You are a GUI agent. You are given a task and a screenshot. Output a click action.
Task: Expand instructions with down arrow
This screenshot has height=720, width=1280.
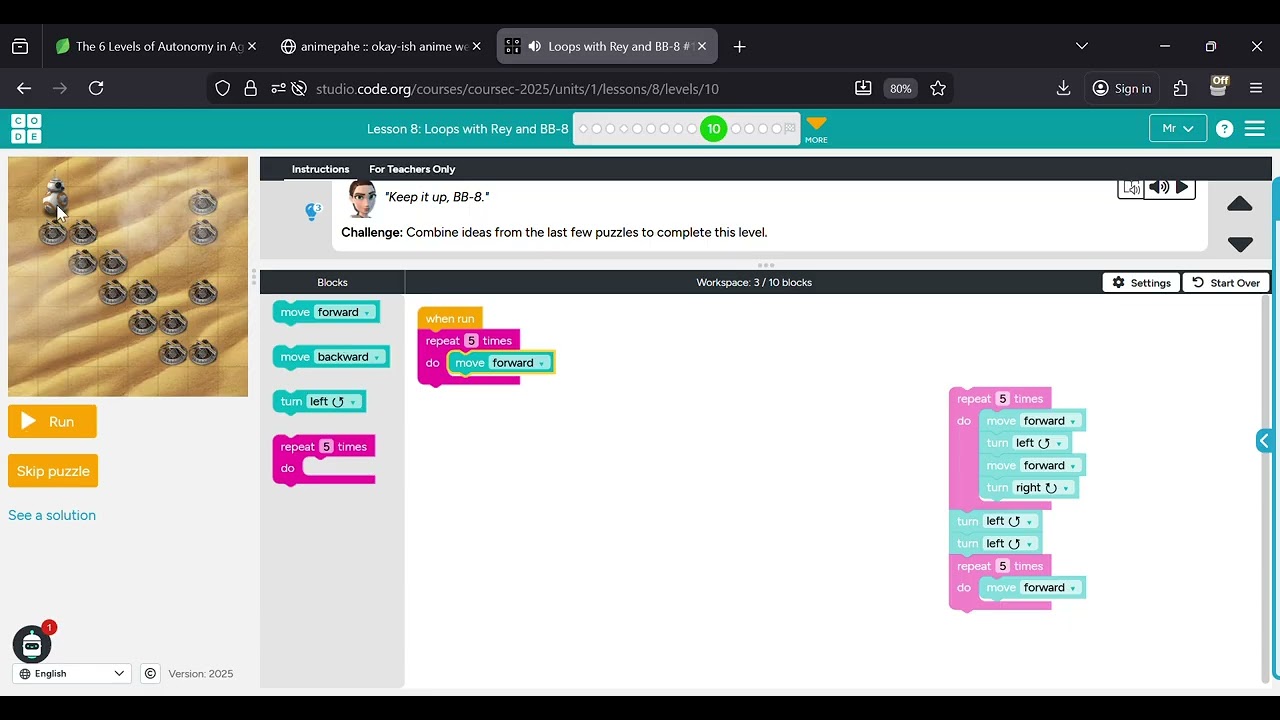pos(1239,244)
